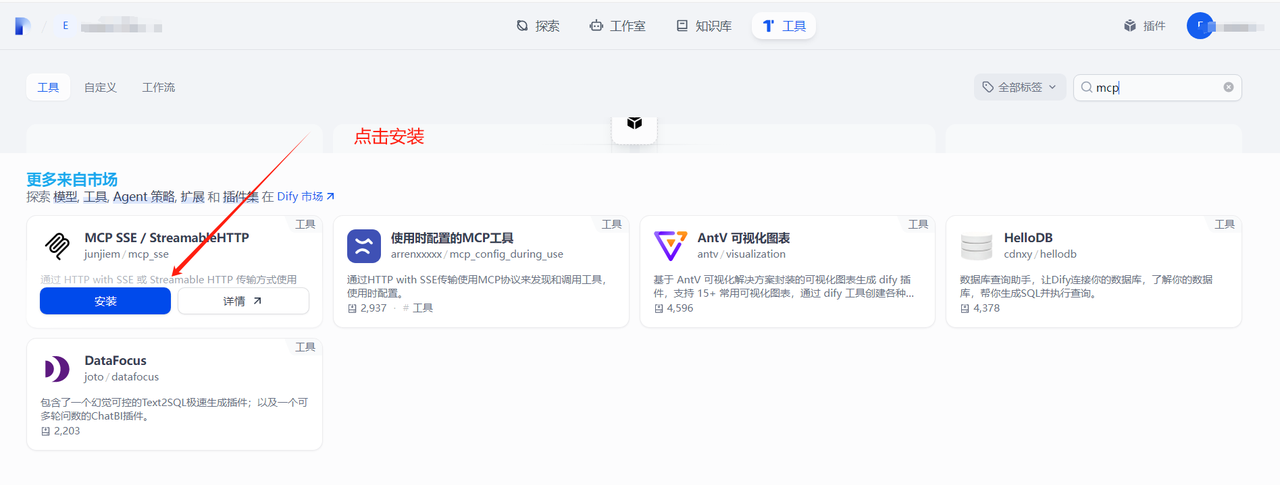
Task: Click the 使用时配置的MCP工具 plugin icon
Action: pos(364,245)
